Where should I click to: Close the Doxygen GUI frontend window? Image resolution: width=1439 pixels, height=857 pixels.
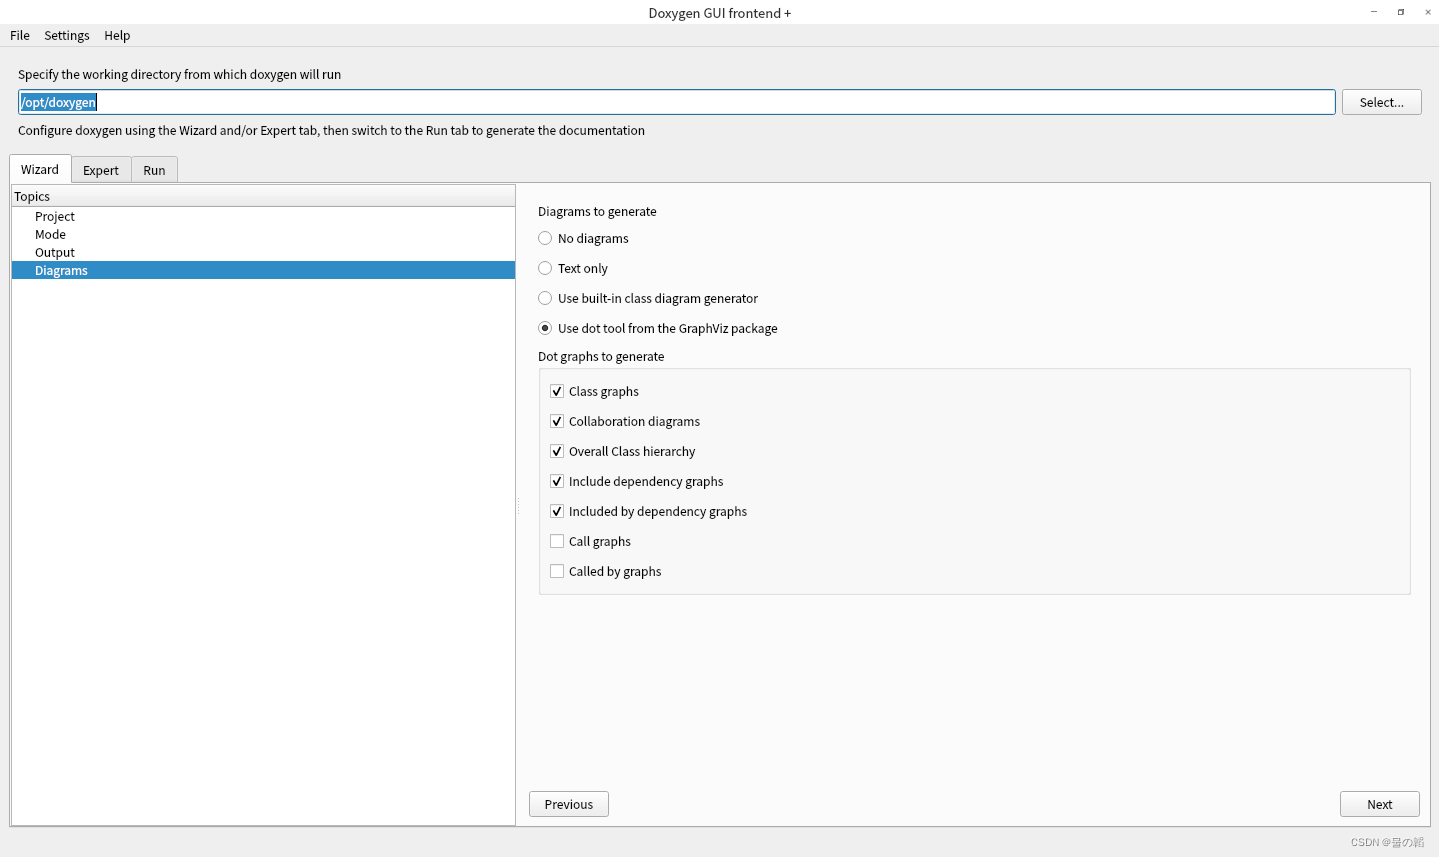click(x=1428, y=12)
